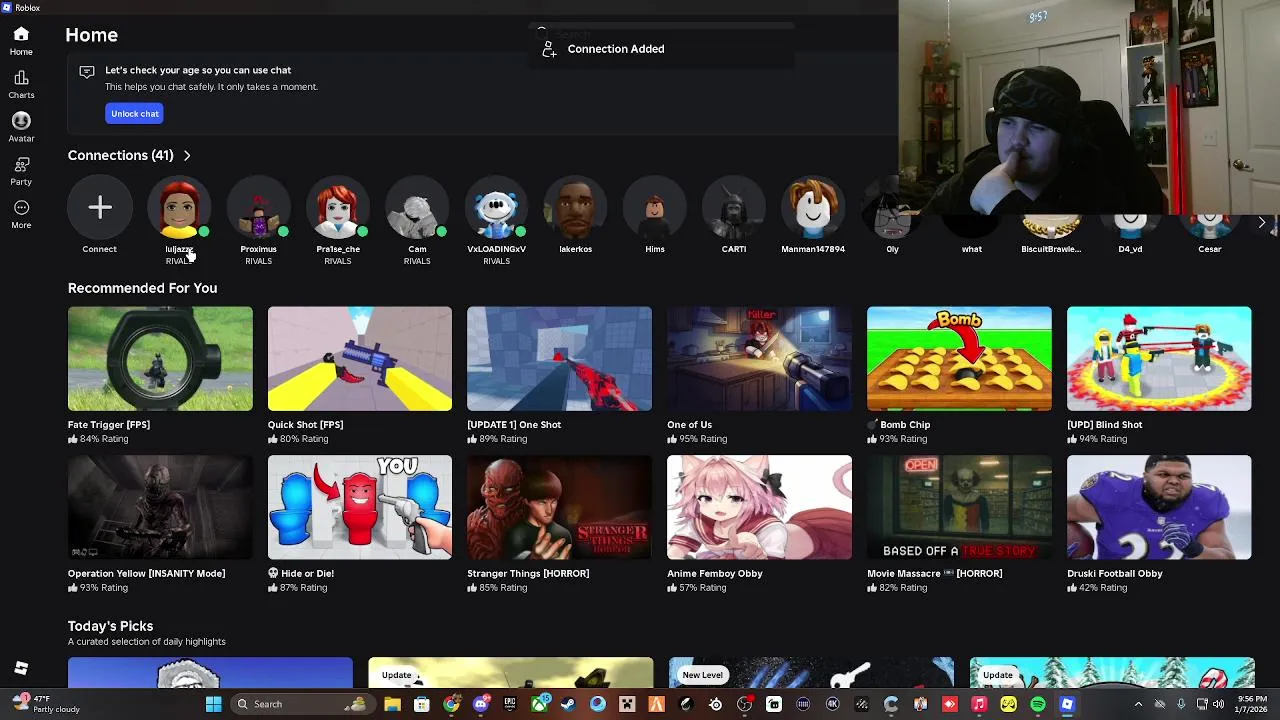Open Proximus connection avatar

tap(258, 207)
